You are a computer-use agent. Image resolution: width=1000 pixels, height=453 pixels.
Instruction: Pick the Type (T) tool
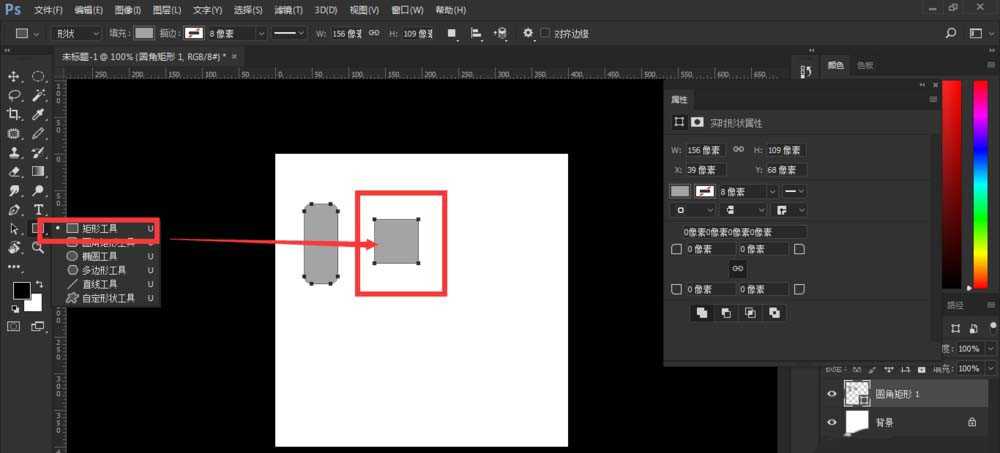[x=38, y=209]
